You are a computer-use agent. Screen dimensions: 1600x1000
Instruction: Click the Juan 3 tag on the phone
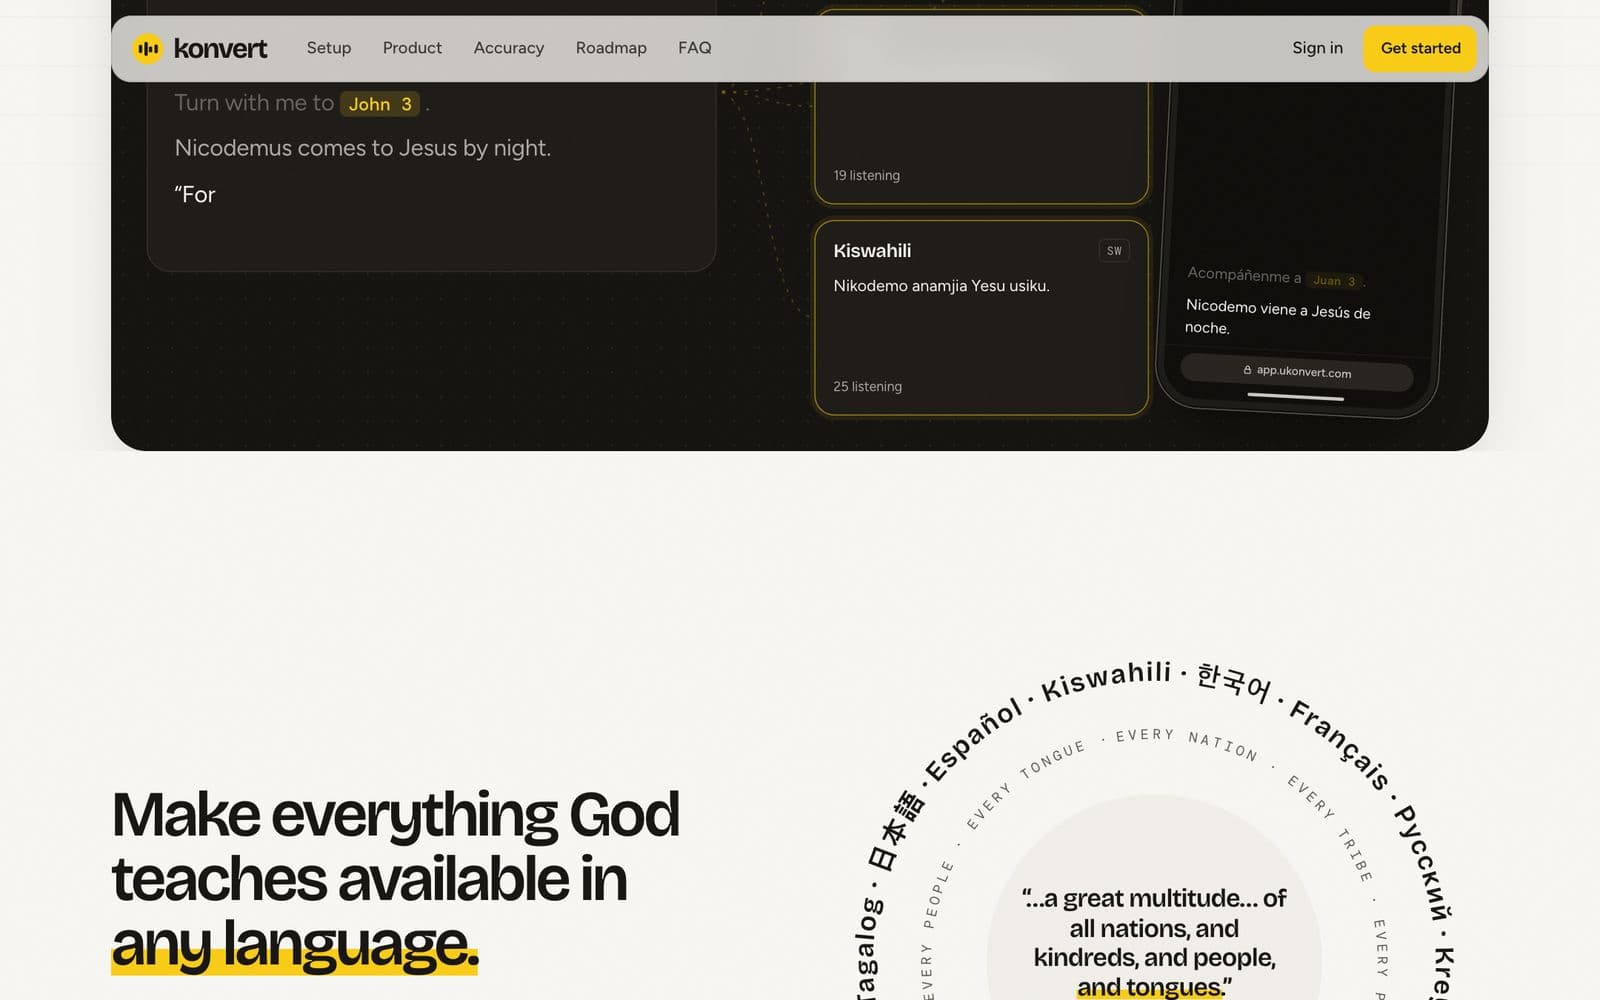pyautogui.click(x=1334, y=281)
